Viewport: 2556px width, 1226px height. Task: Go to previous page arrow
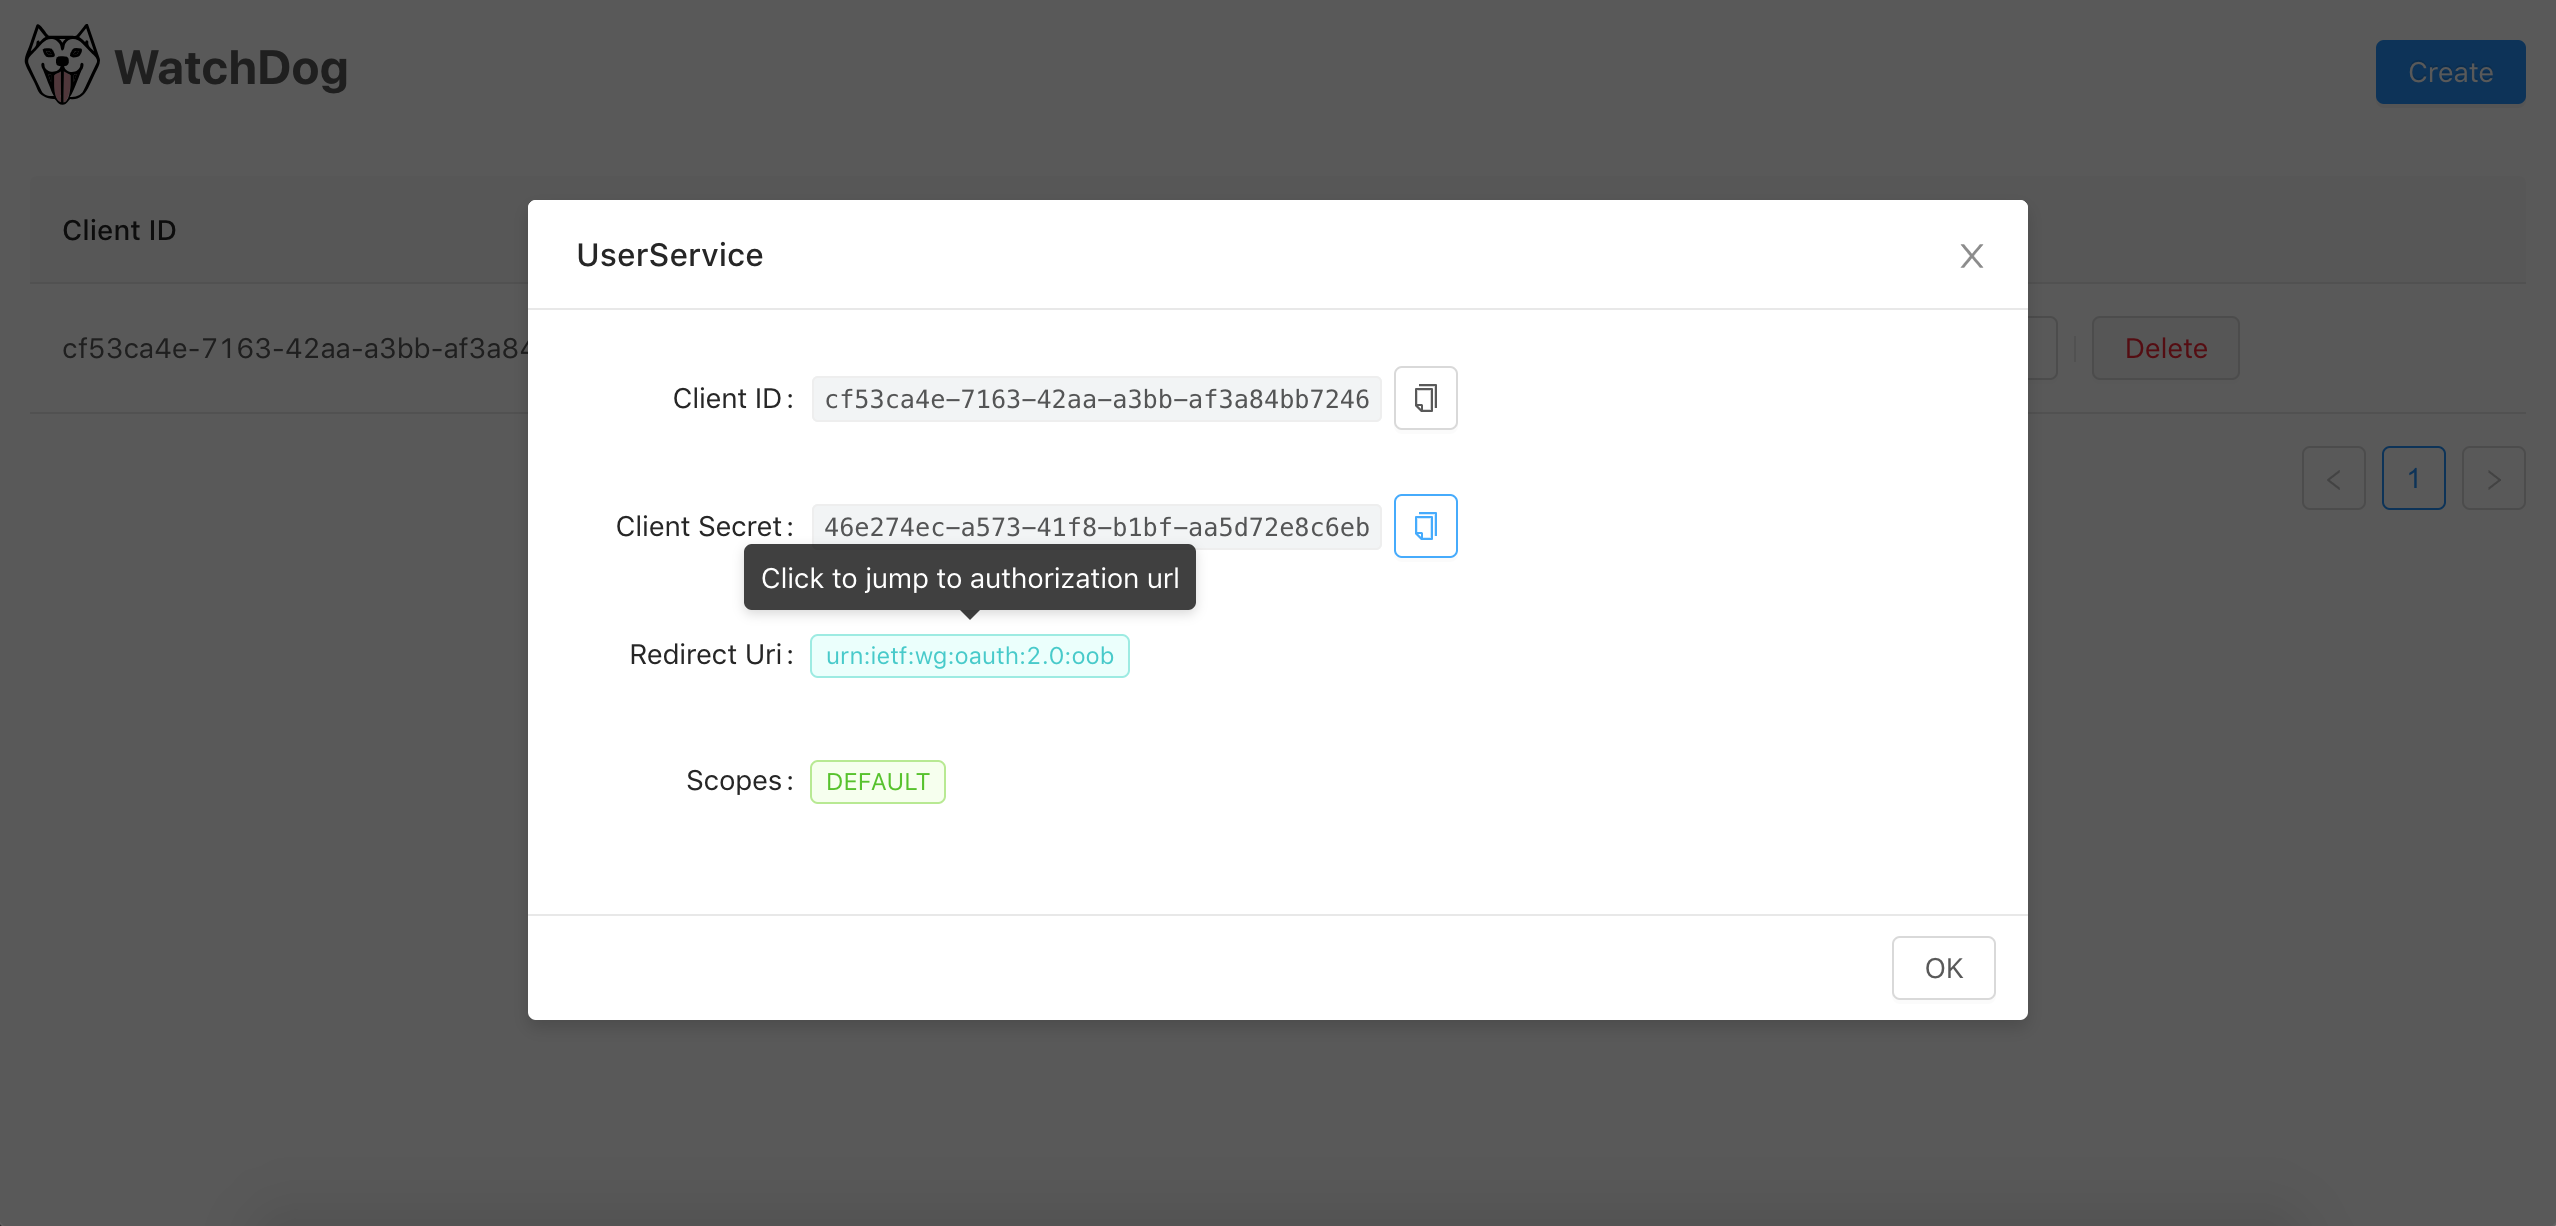coord(2333,479)
